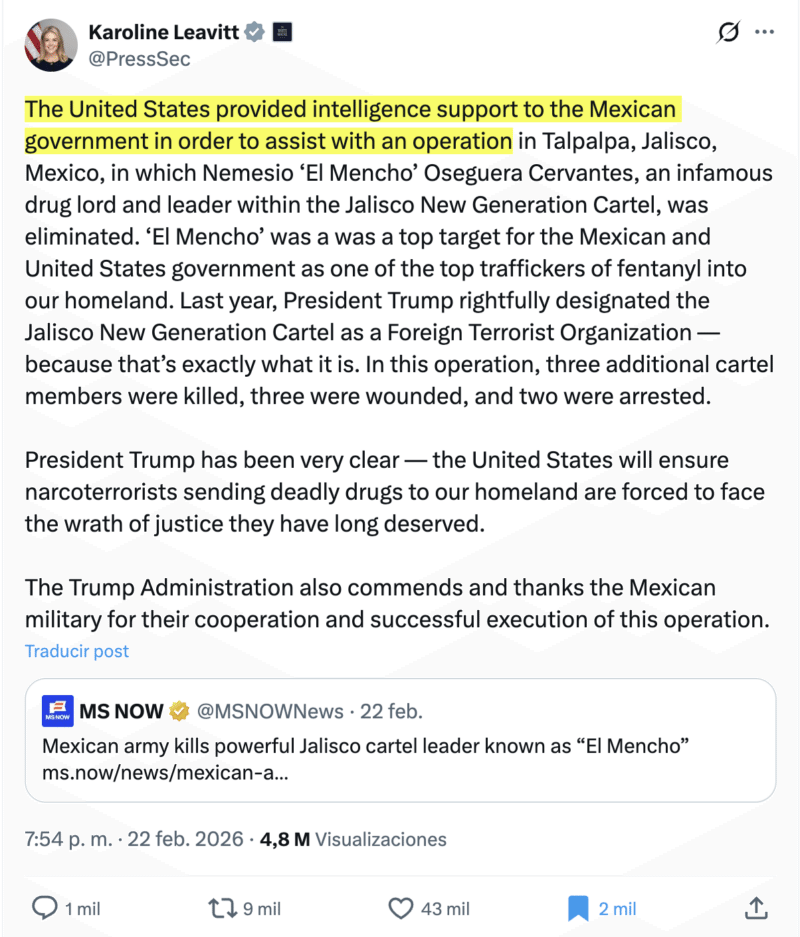
Task: Open the quoted MS NOW post card
Action: point(400,745)
